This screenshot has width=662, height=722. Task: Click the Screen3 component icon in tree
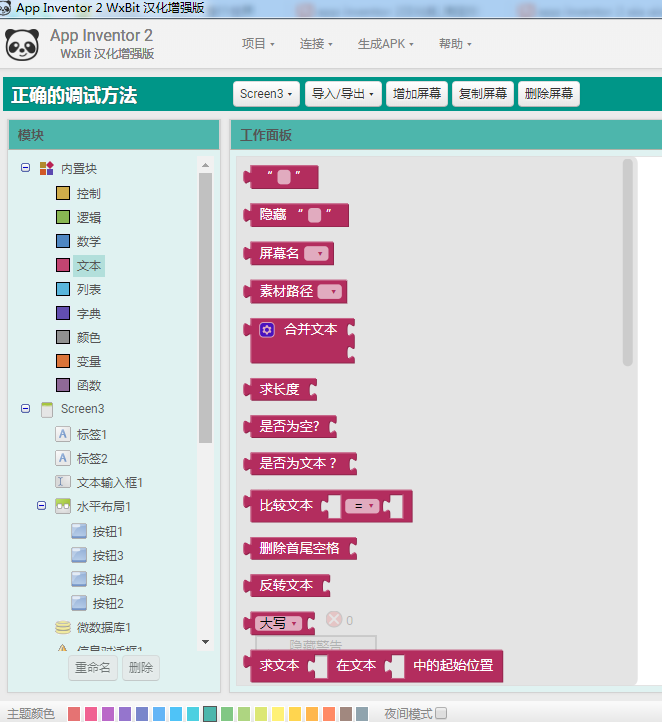pyautogui.click(x=47, y=409)
